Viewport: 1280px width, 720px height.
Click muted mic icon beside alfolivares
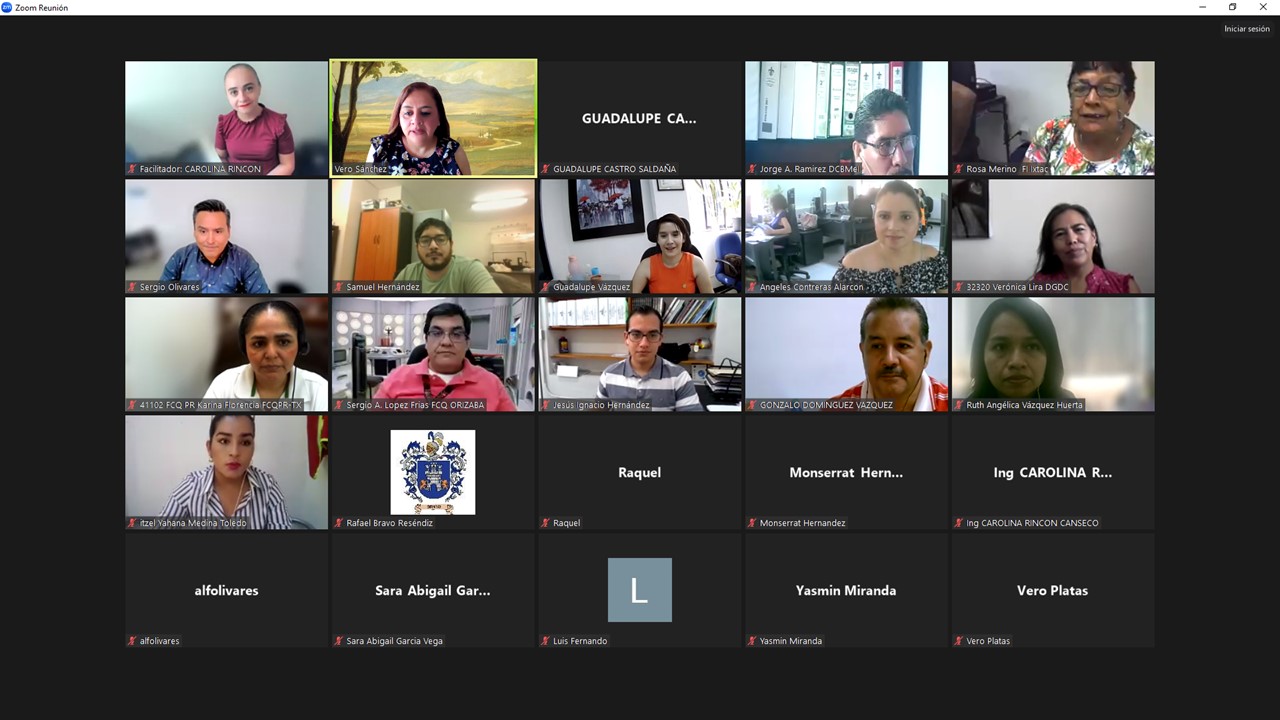click(x=132, y=641)
